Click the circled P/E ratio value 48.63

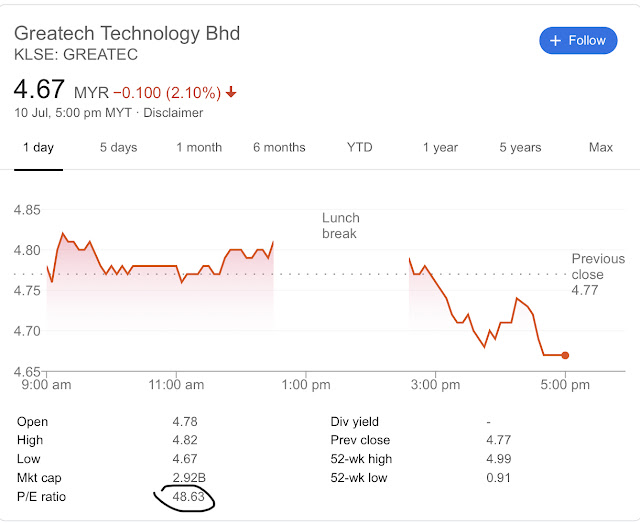pyautogui.click(x=187, y=497)
